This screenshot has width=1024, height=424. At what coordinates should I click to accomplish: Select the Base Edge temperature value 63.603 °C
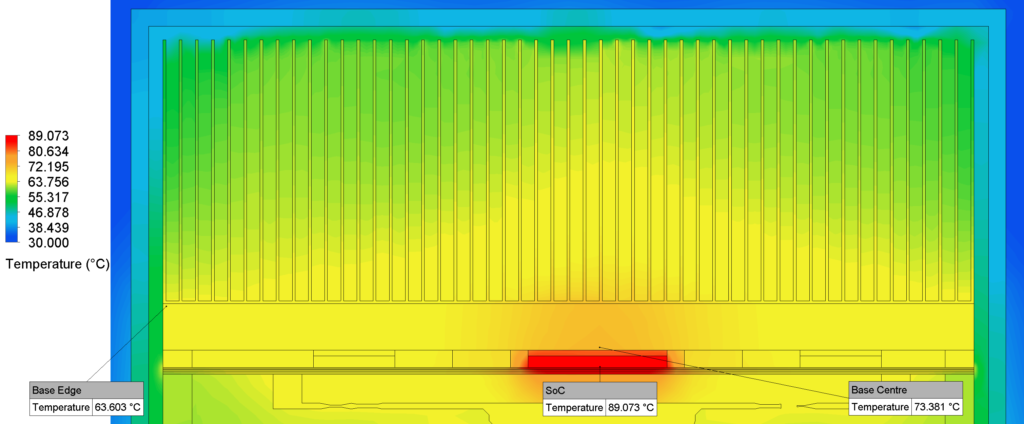(x=117, y=407)
